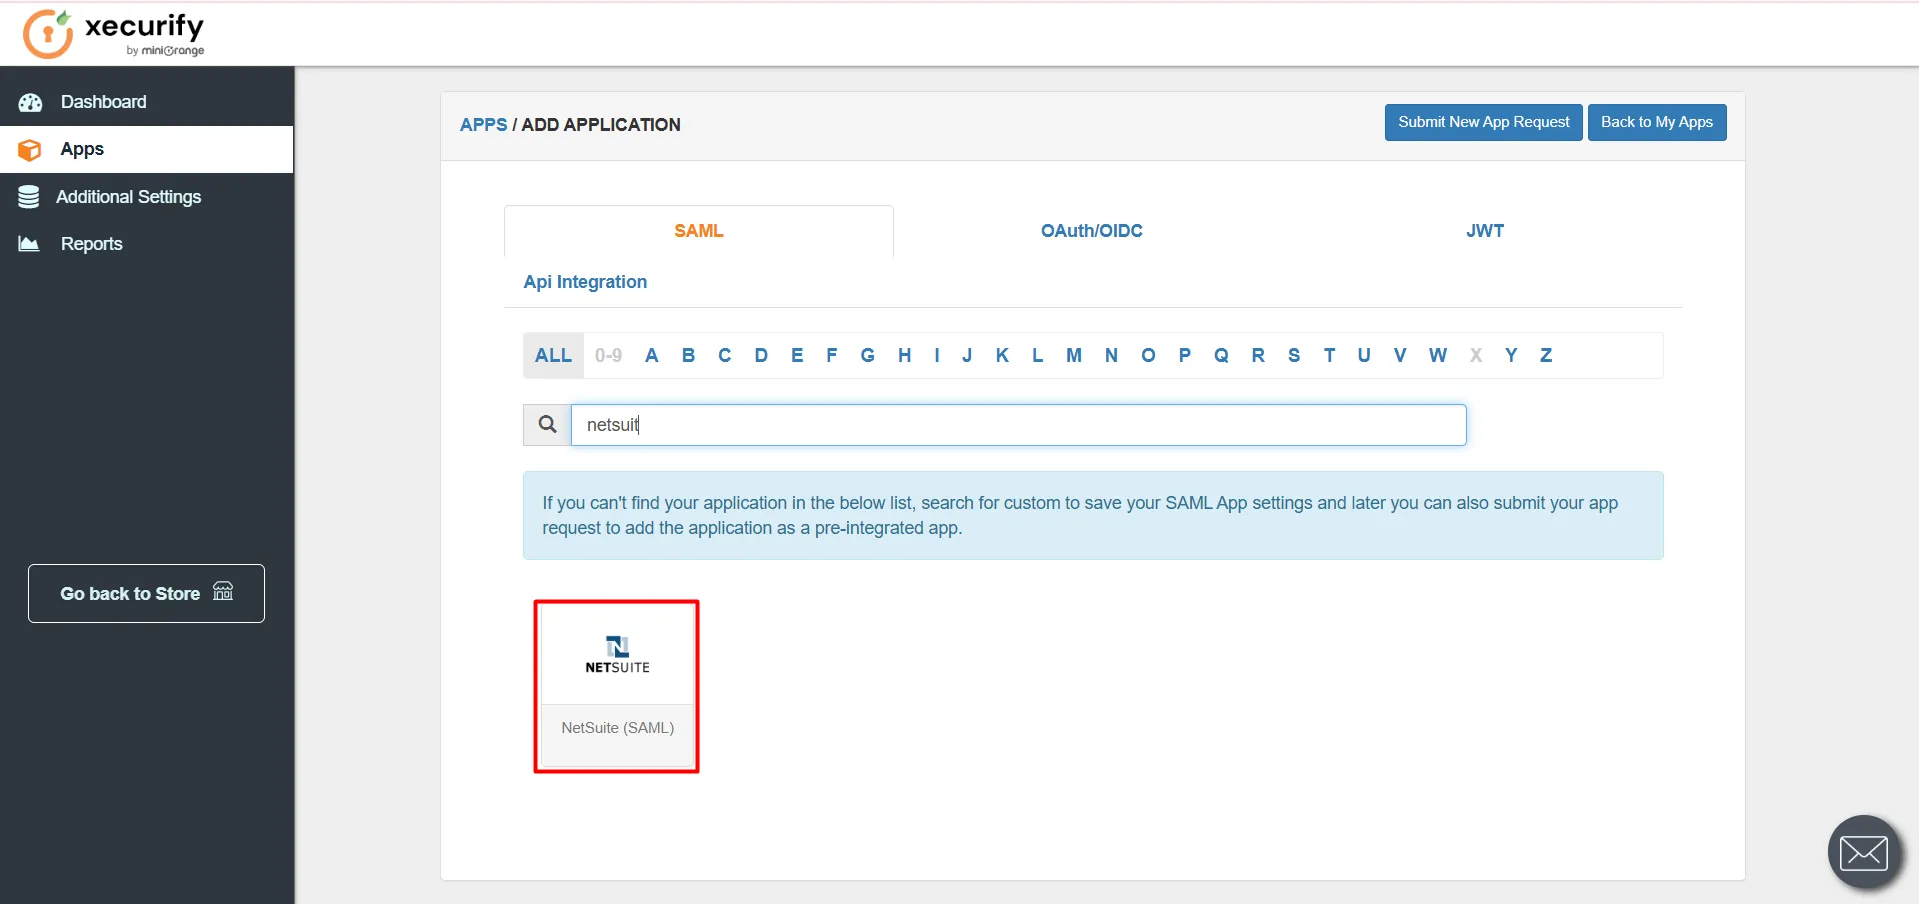Filter apps by letter T
The width and height of the screenshot is (1919, 904).
(x=1329, y=355)
